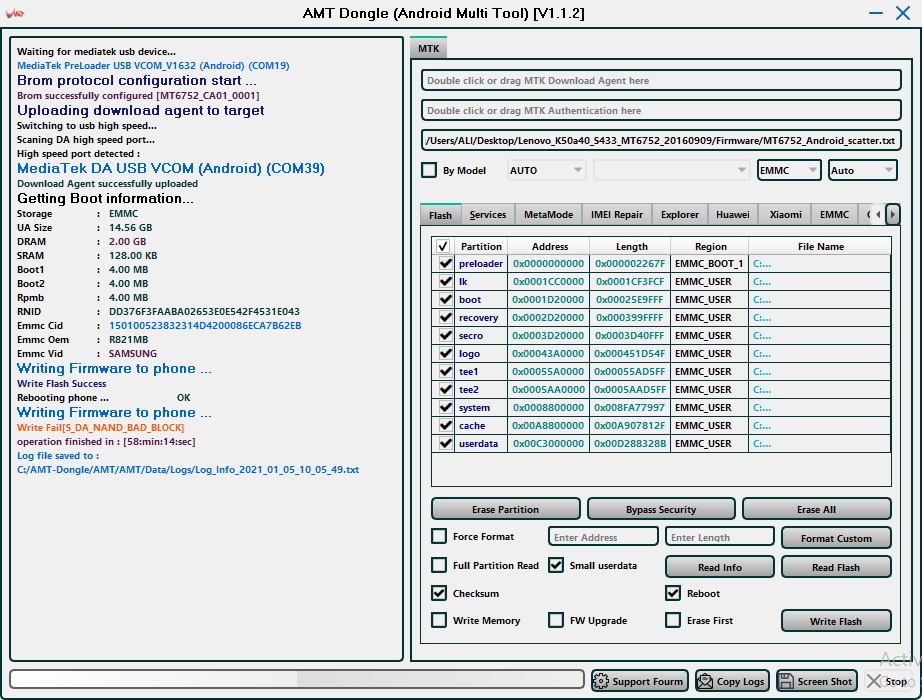Click the Read Info button
Image resolution: width=922 pixels, height=700 pixels.
click(720, 566)
